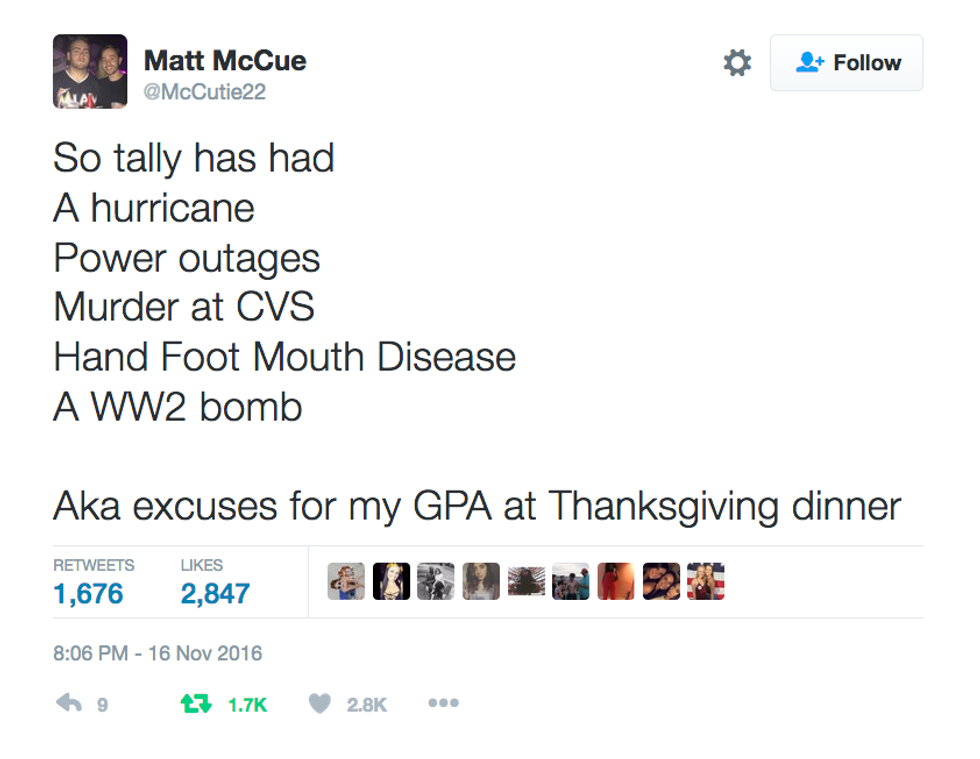
Task: Click the Matt McCue display name
Action: [x=225, y=61]
